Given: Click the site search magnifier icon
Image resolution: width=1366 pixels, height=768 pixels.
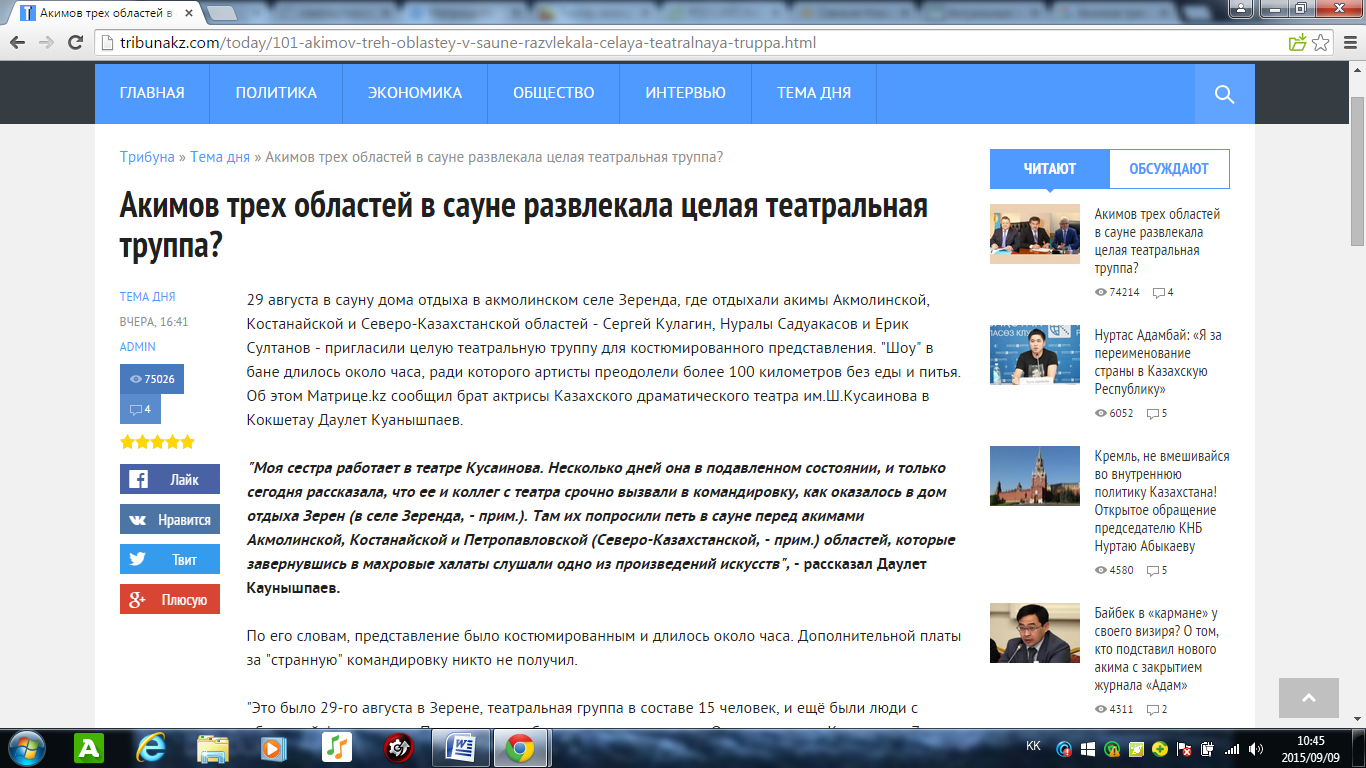Looking at the screenshot, I should [x=1224, y=94].
